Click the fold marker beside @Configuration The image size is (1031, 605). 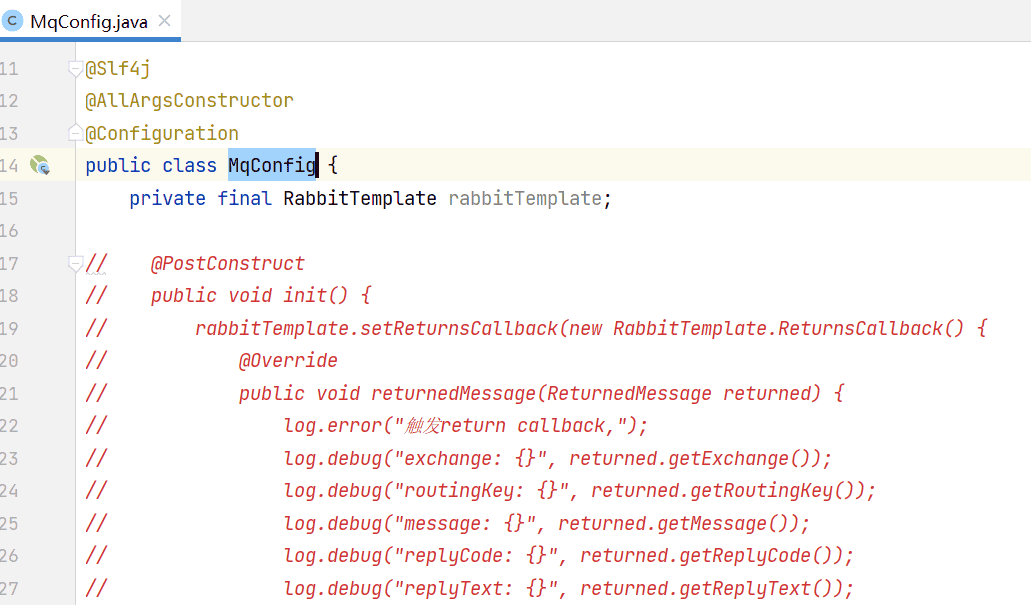pyautogui.click(x=74, y=133)
